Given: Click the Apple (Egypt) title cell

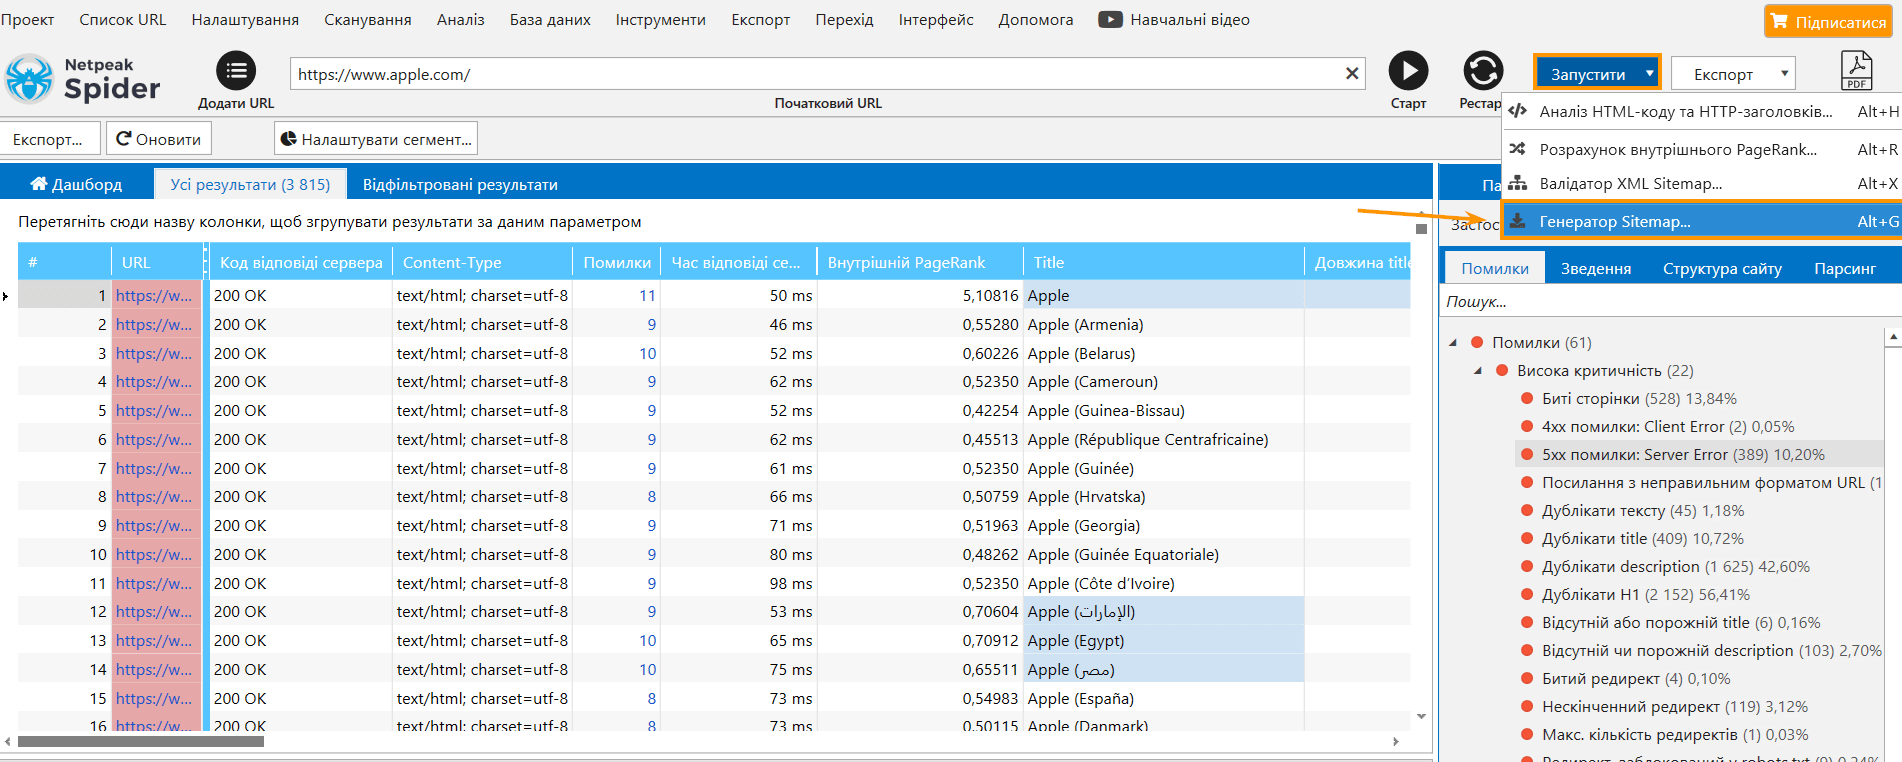Looking at the screenshot, I should click(1163, 640).
